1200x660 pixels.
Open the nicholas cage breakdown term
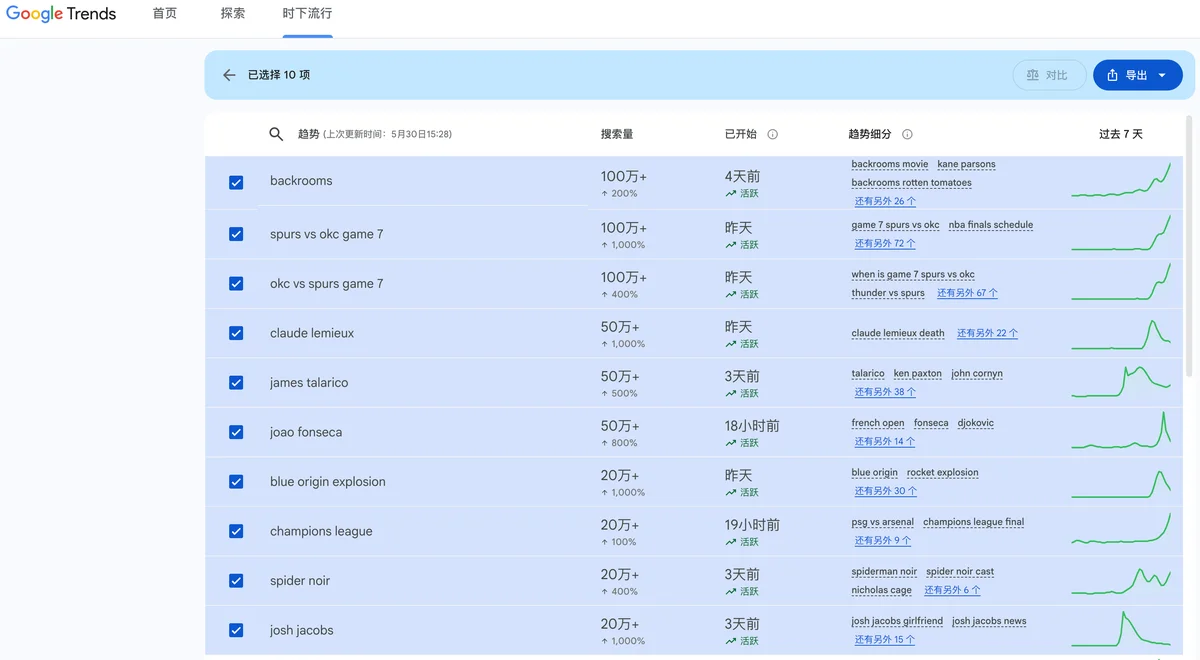[x=882, y=590]
